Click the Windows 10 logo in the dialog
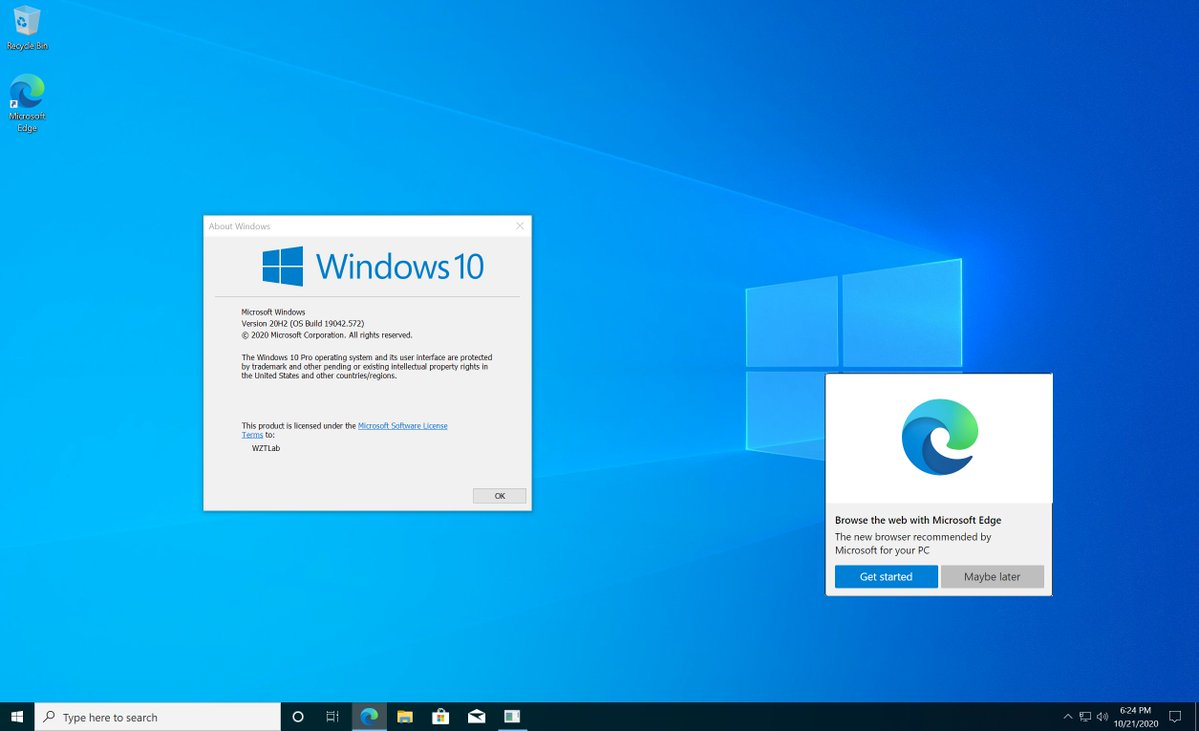Screen dimensions: 1199x731 373,266
